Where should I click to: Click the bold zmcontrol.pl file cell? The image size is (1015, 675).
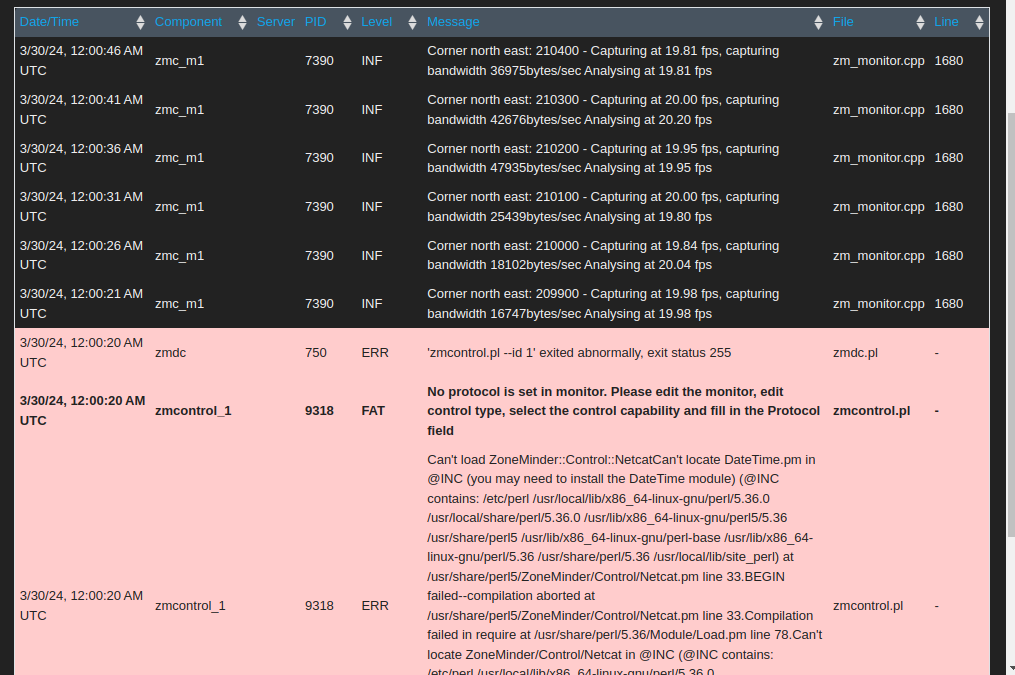(871, 411)
